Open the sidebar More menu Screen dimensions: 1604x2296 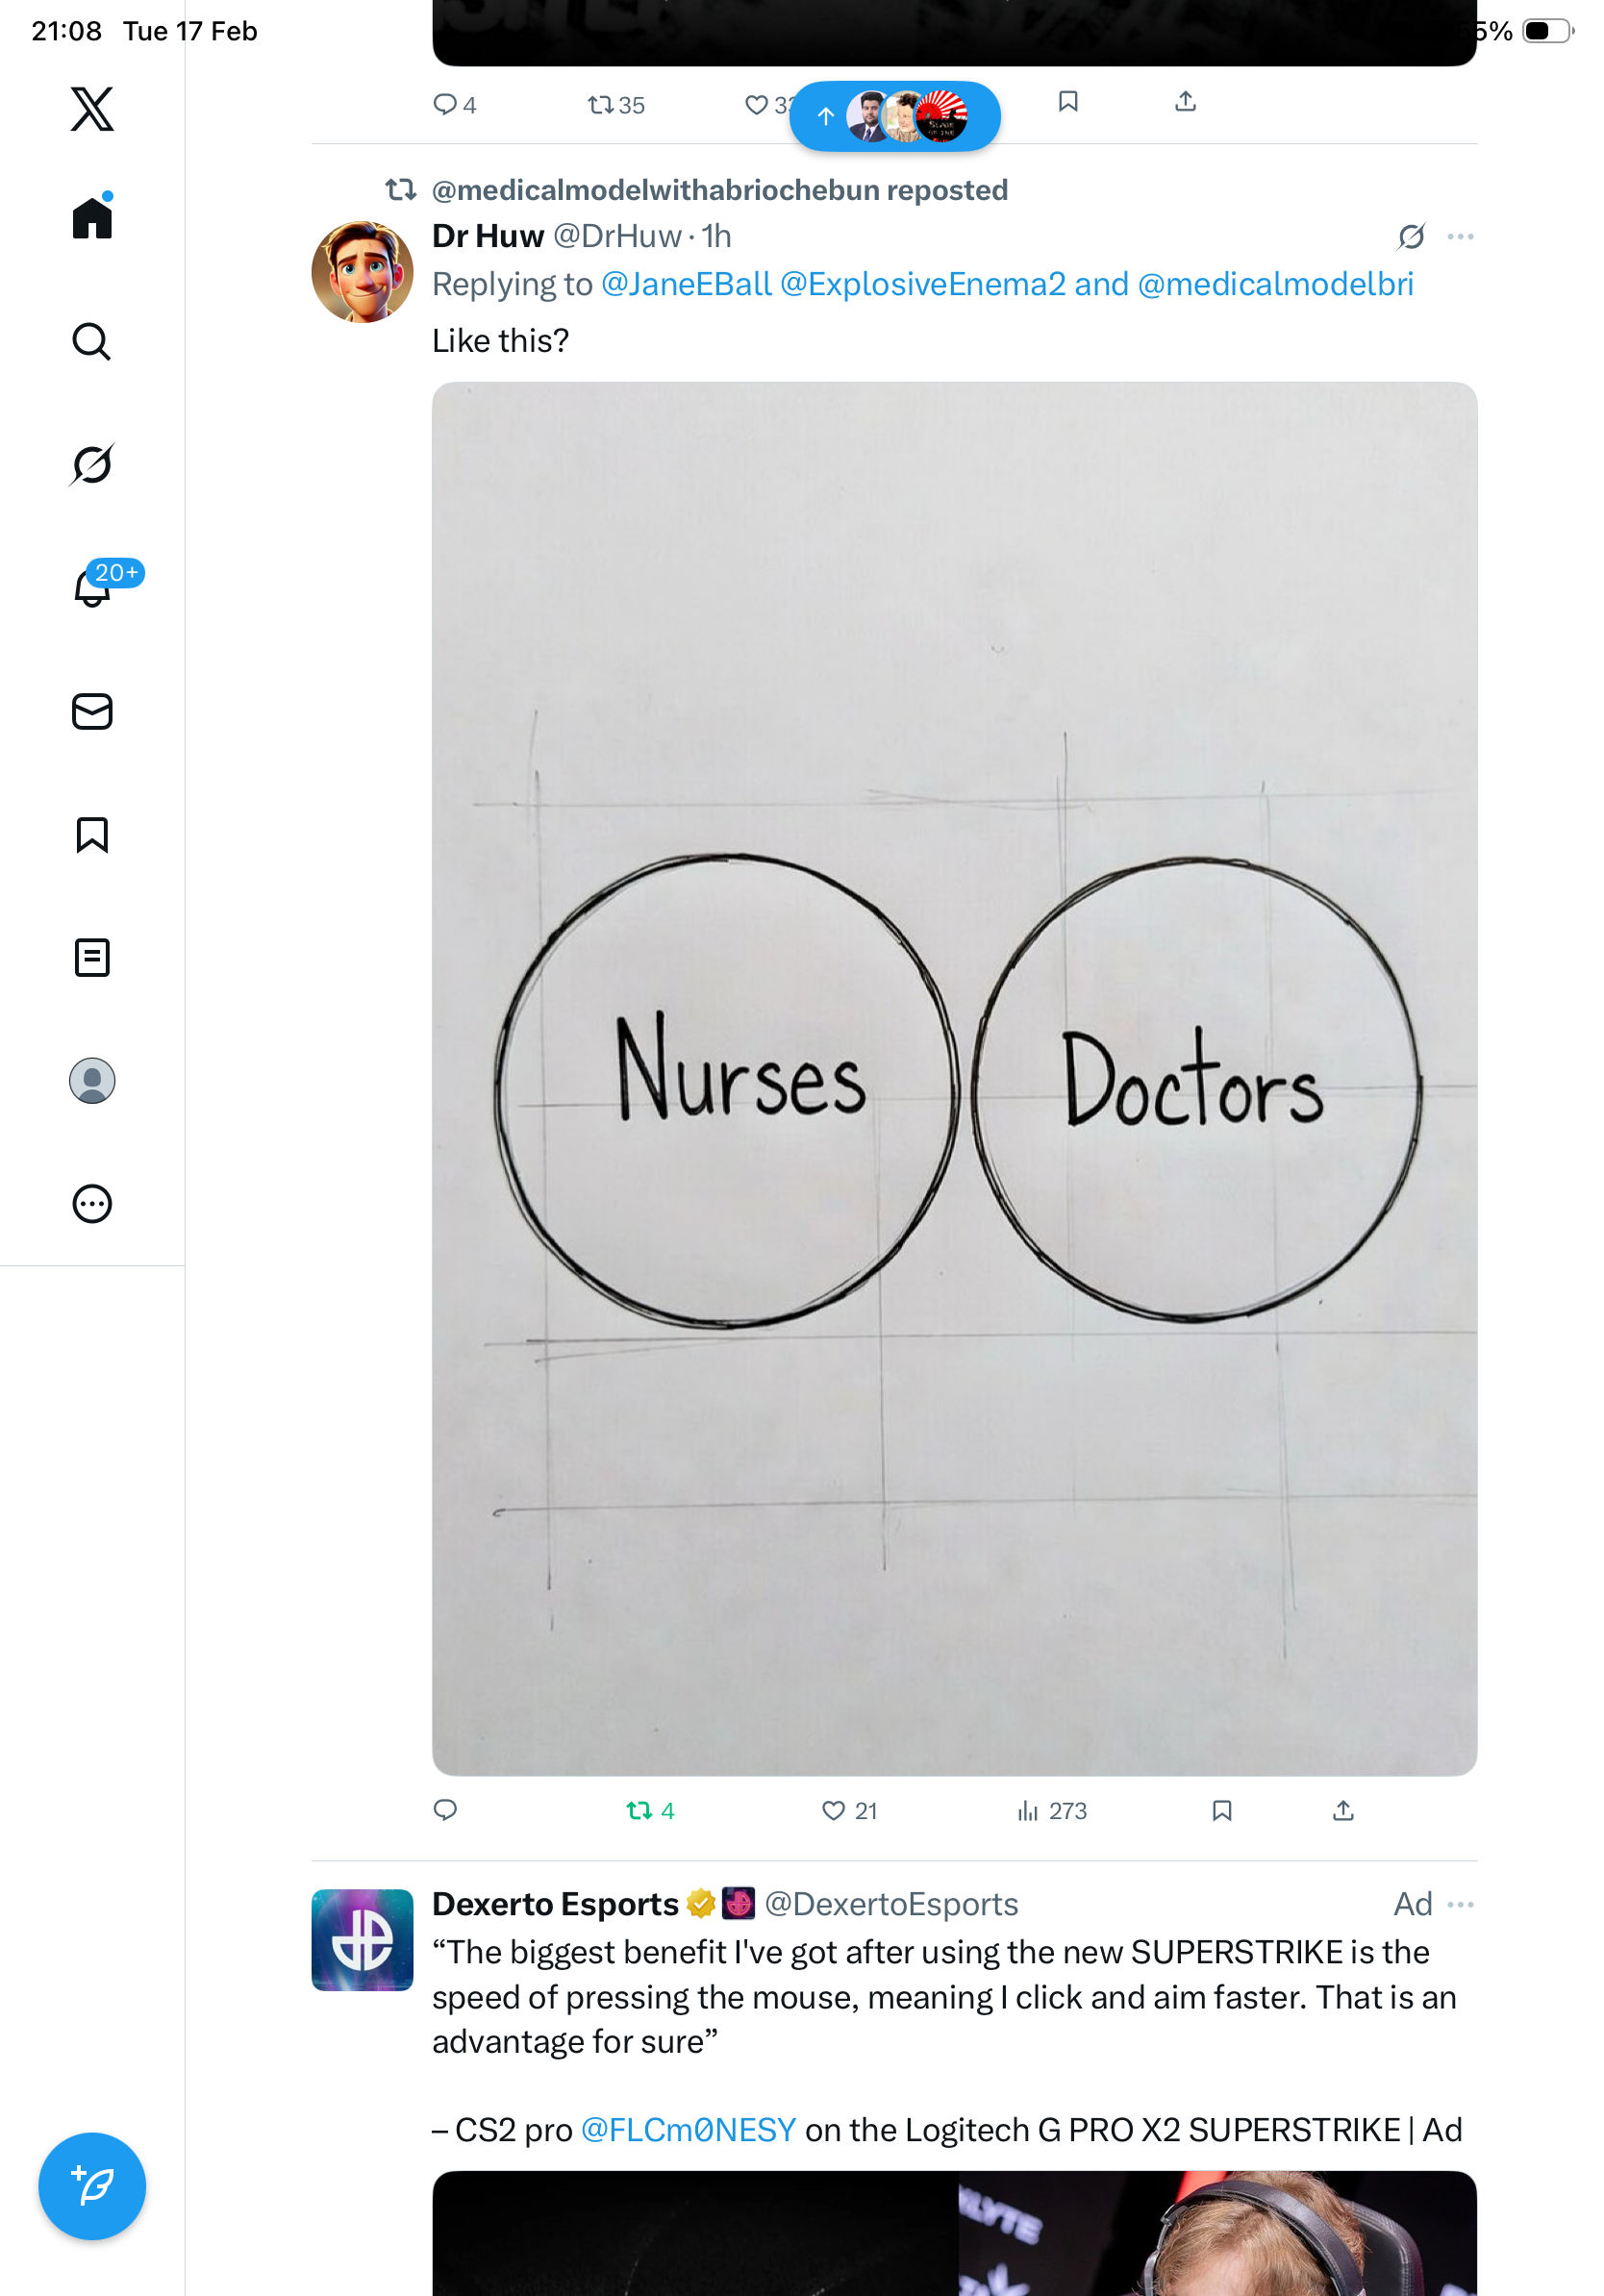(92, 1203)
